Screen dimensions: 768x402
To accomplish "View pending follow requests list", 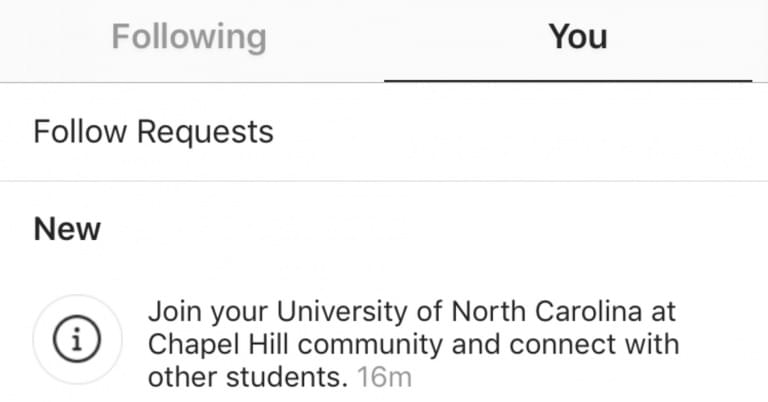I will [384, 132].
